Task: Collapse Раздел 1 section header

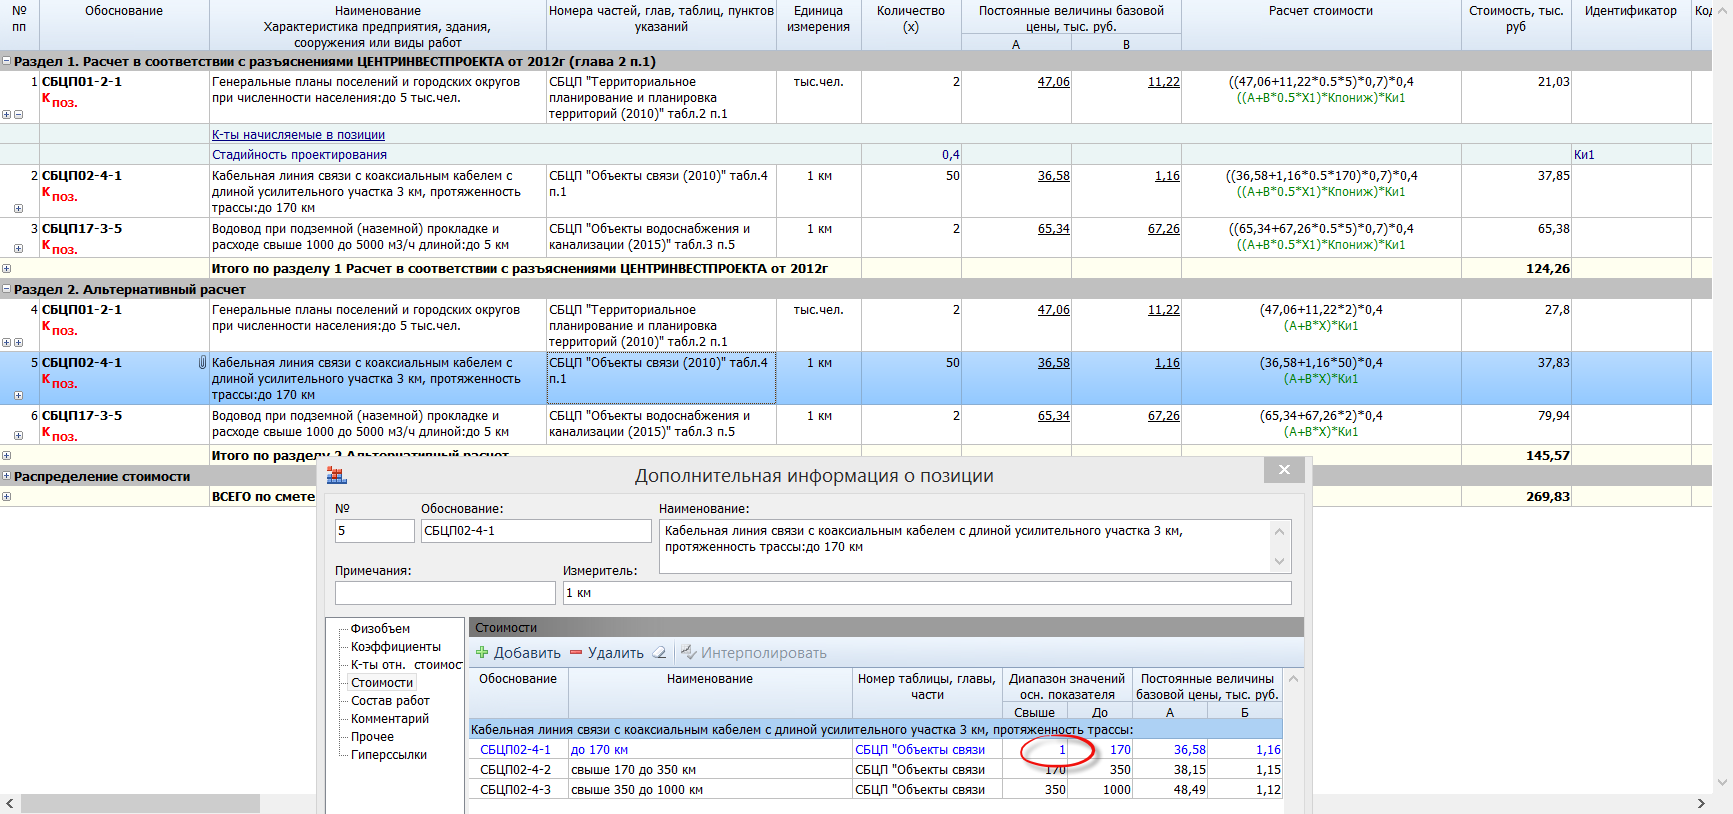Action: coord(7,62)
